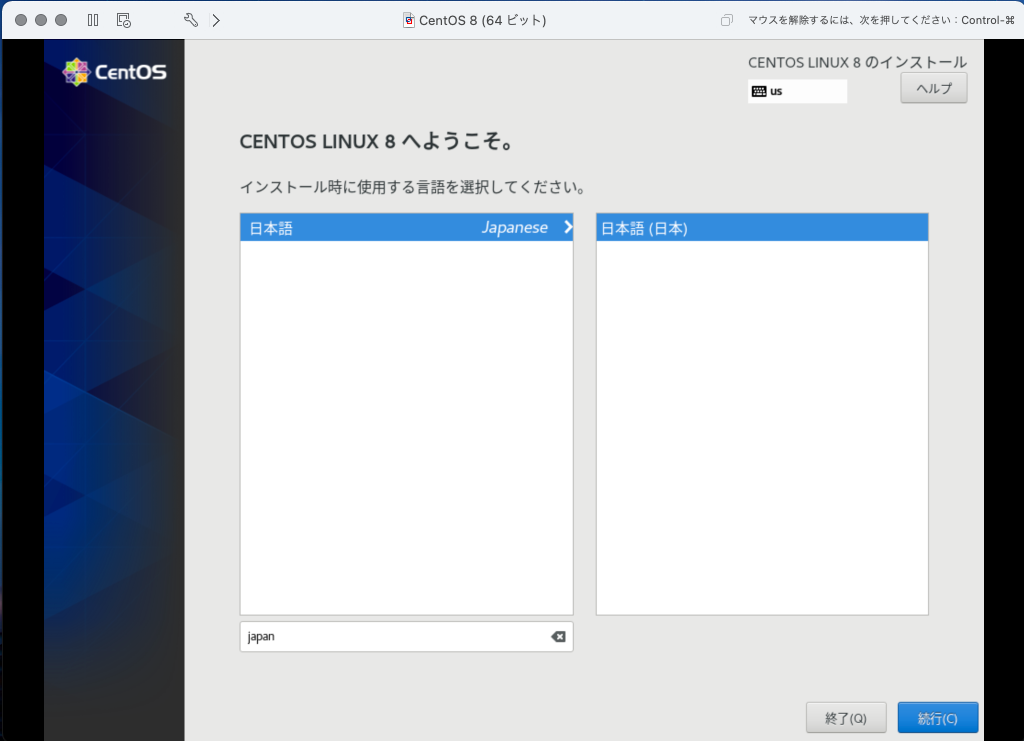
Task: Click 終了 to quit the installer
Action: (x=845, y=717)
